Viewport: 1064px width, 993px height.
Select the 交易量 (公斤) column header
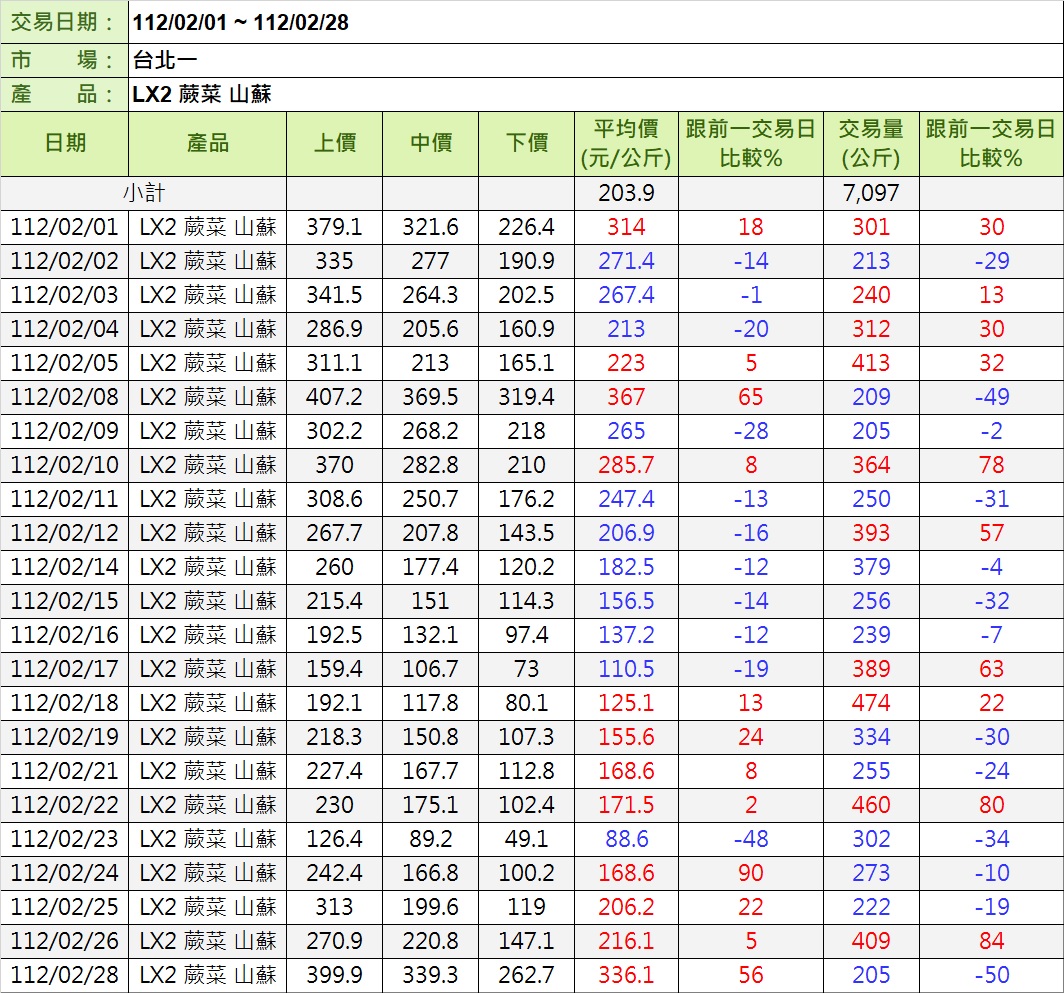coord(870,144)
